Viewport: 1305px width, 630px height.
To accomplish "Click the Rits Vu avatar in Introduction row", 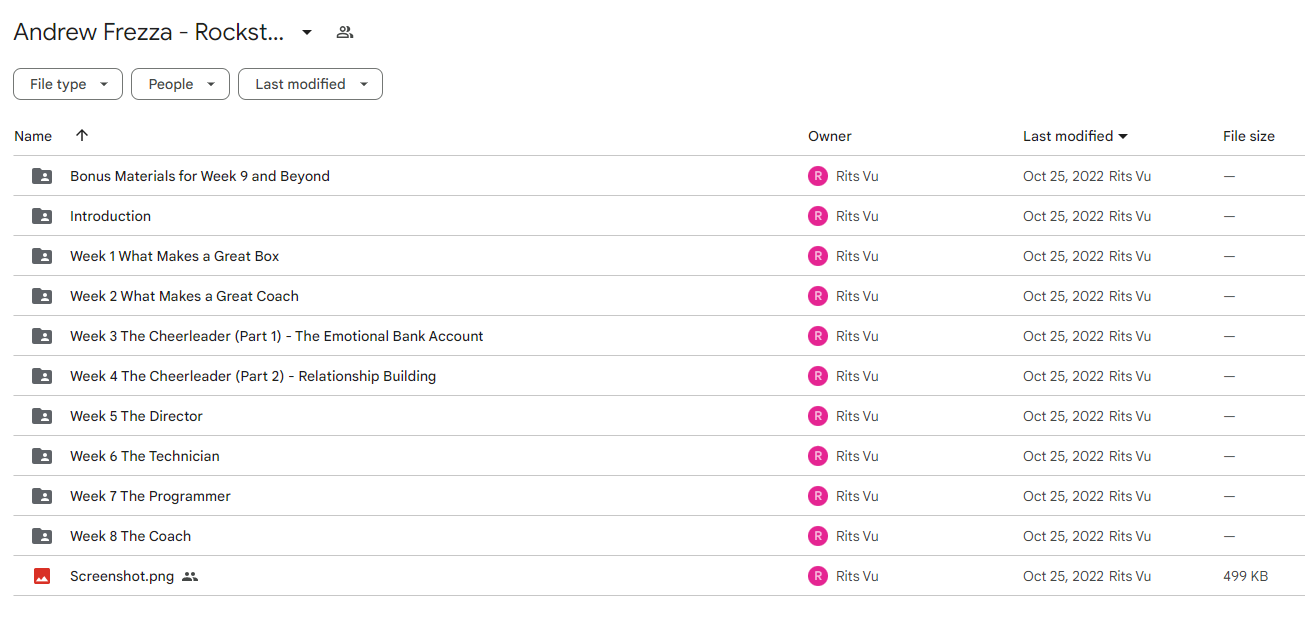I will click(x=818, y=216).
